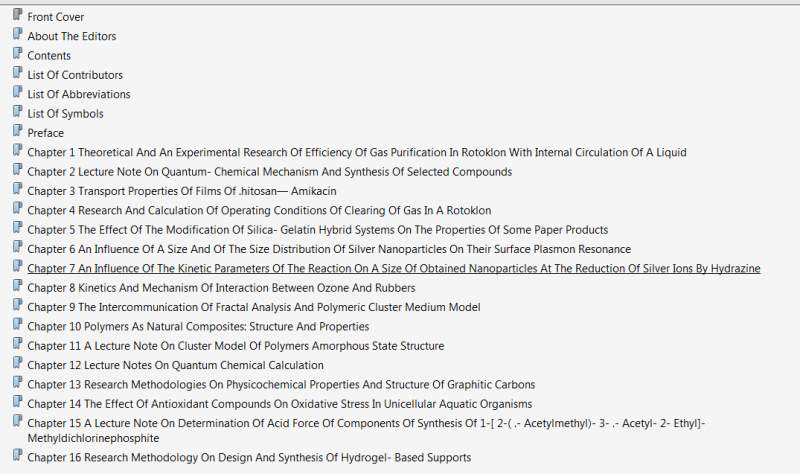Viewport: 800px width, 474px height.
Task: Click the bookmark icon for Chapter 3
Action: (x=17, y=189)
